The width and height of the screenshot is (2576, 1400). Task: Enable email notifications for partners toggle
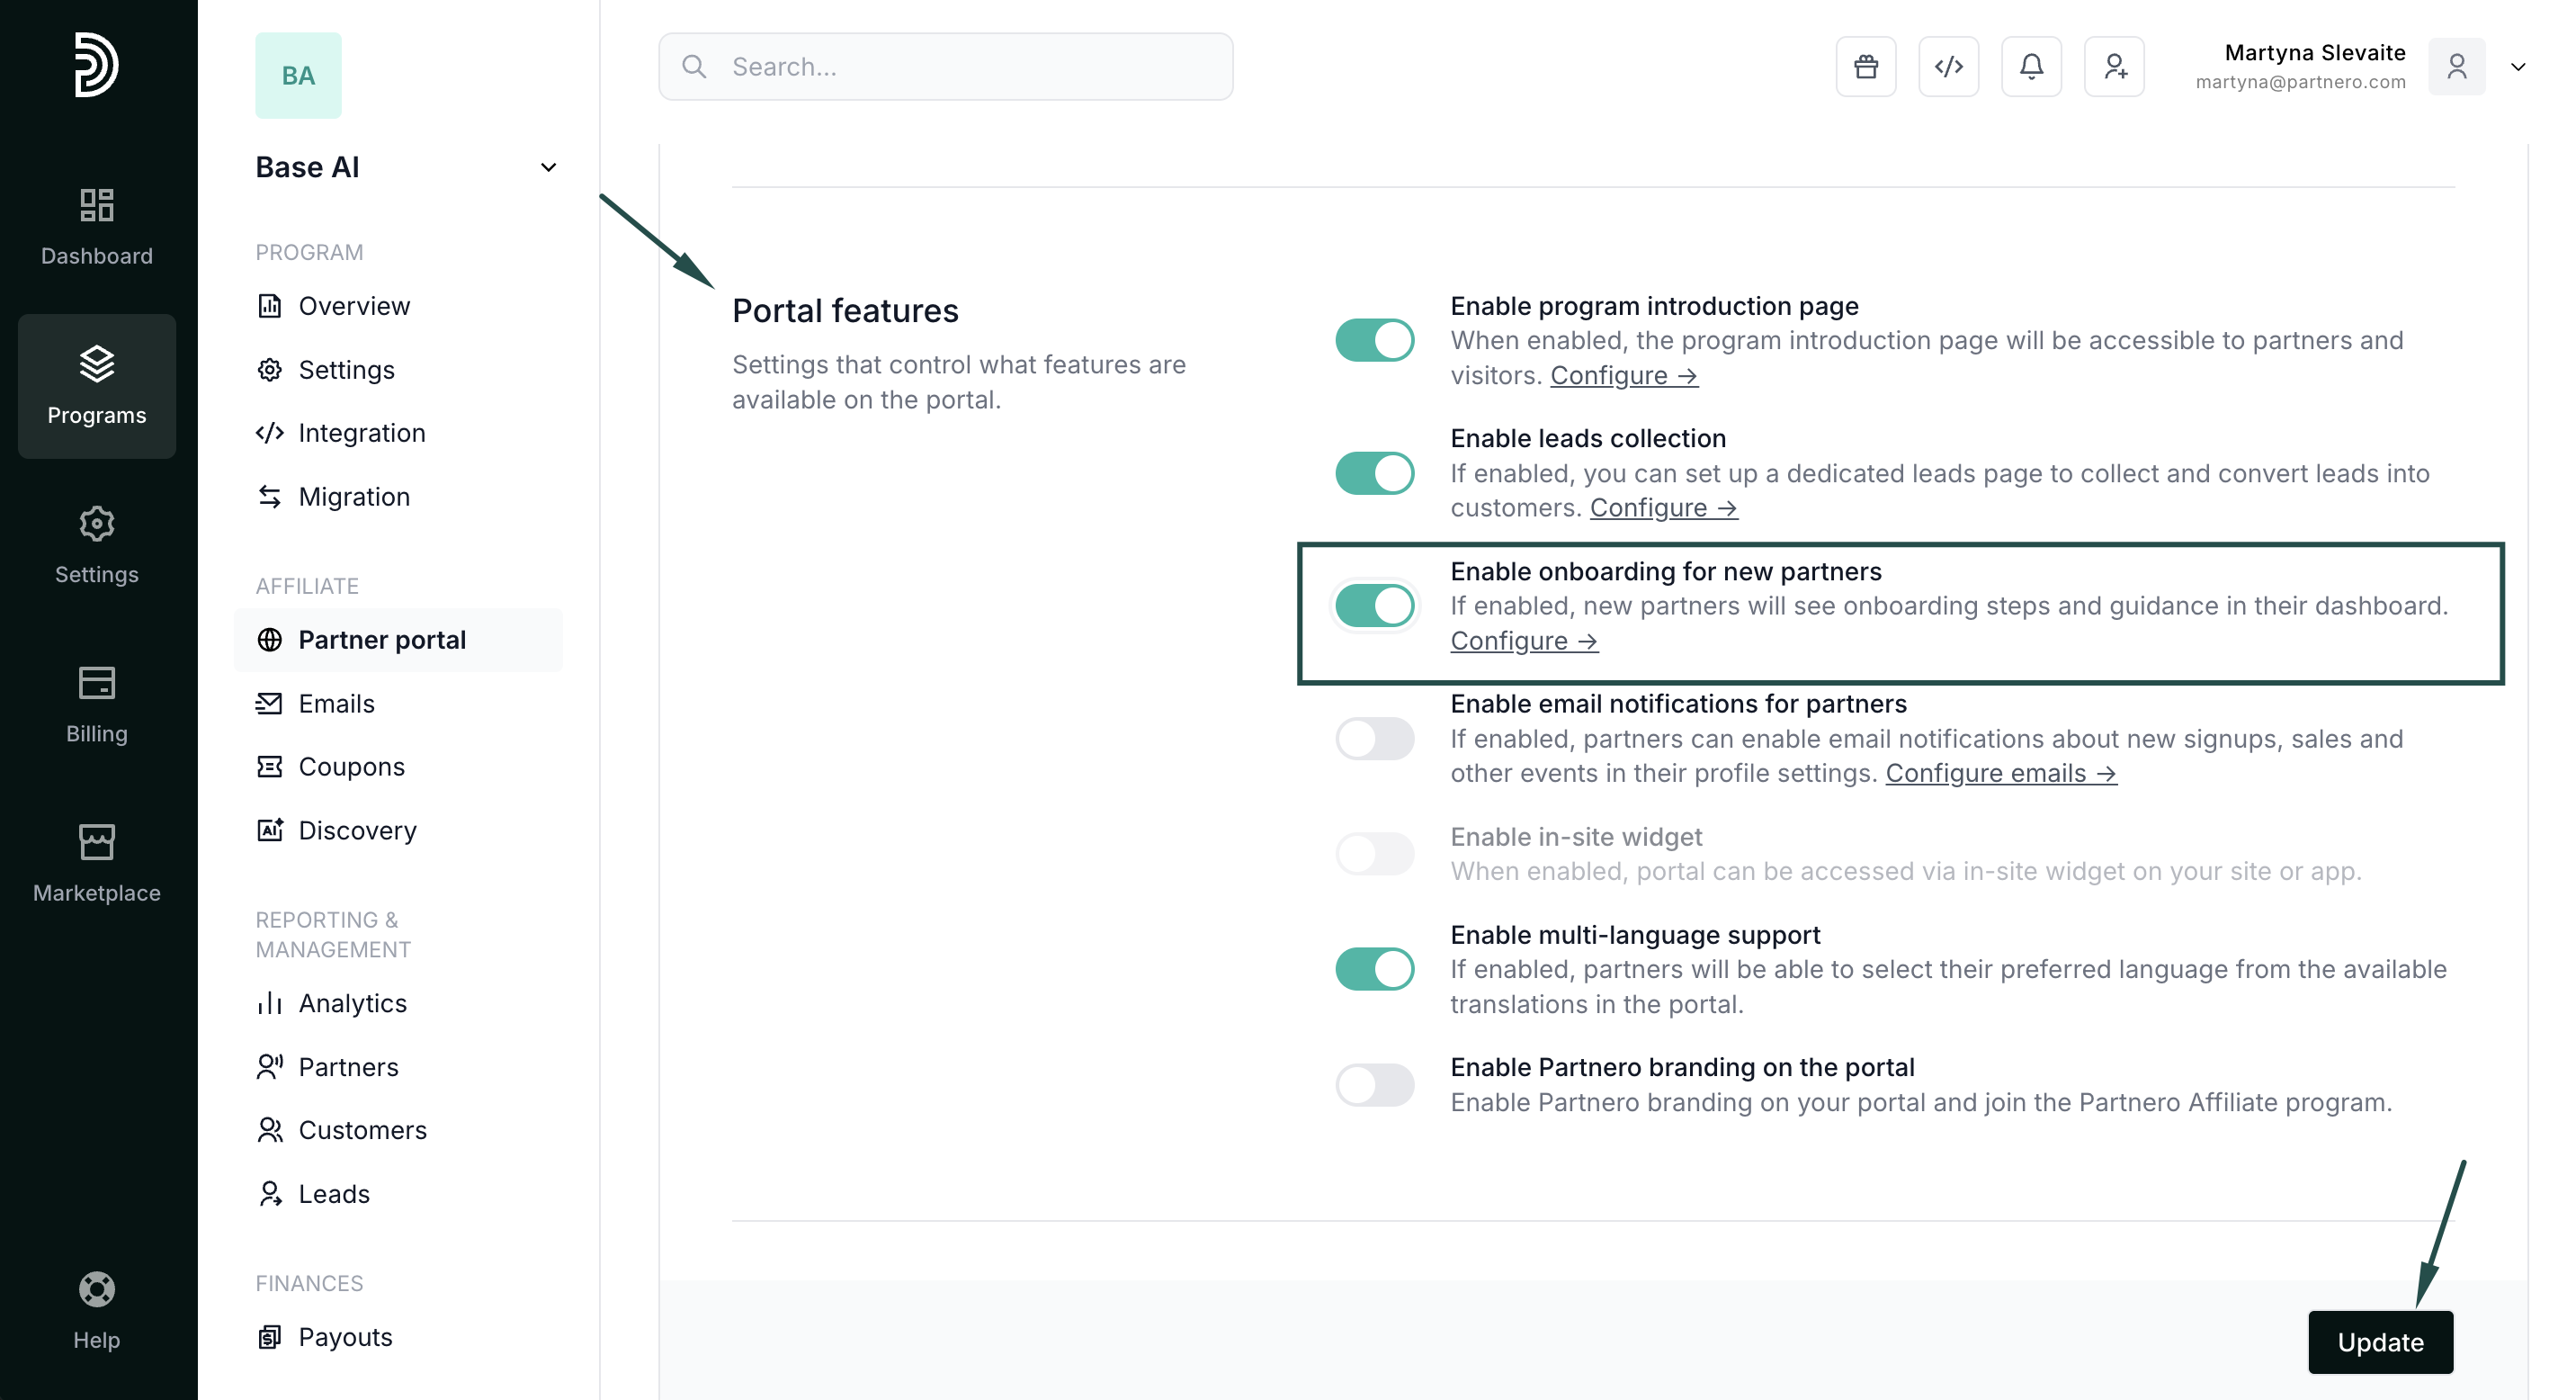coord(1374,739)
